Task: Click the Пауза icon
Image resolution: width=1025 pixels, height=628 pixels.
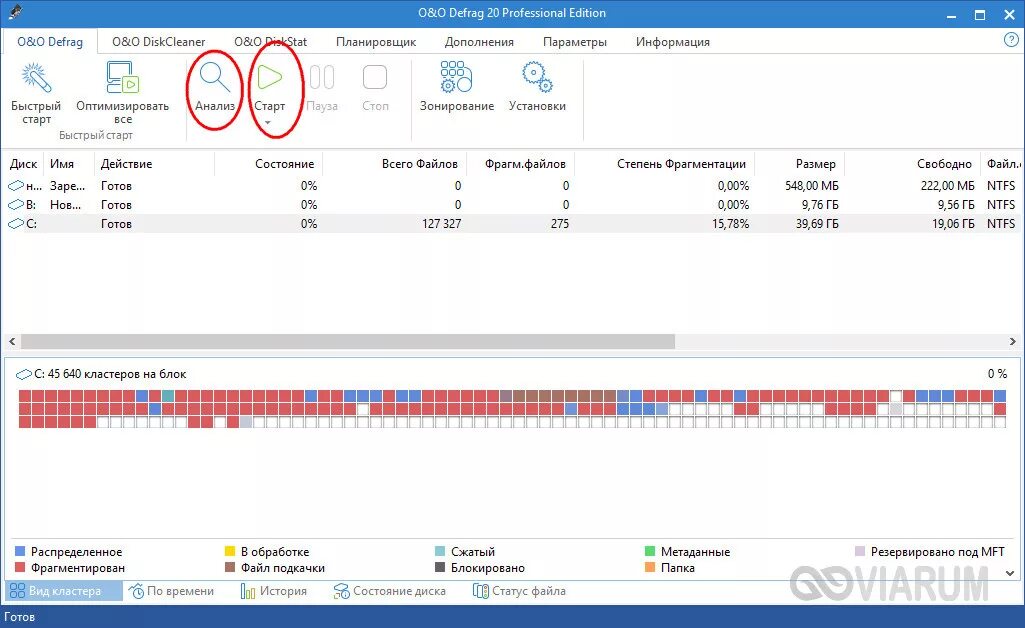Action: click(x=322, y=77)
